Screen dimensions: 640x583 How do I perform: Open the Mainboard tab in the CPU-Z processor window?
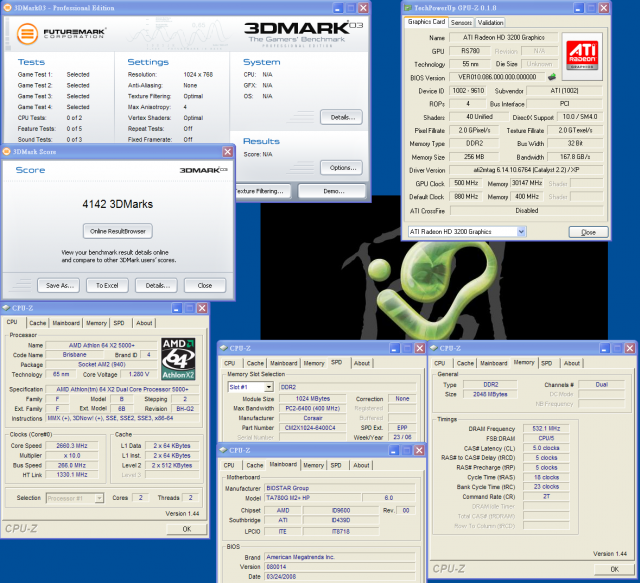coord(66,323)
